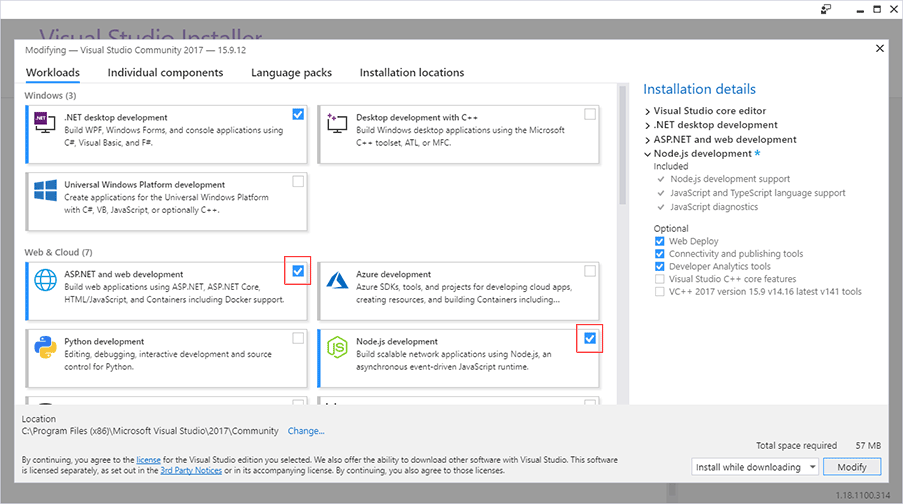
Task: Select the Python development card title
Action: tap(104, 342)
